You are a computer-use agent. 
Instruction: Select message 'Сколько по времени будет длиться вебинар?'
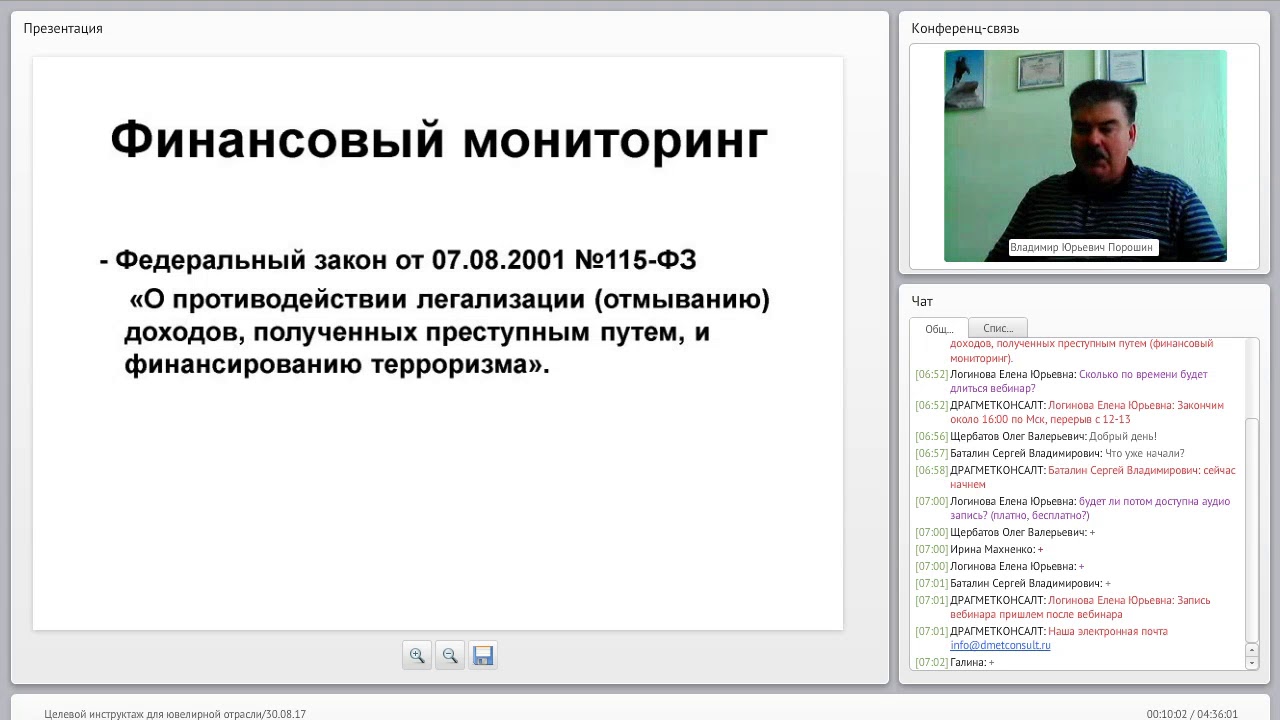coord(1079,381)
